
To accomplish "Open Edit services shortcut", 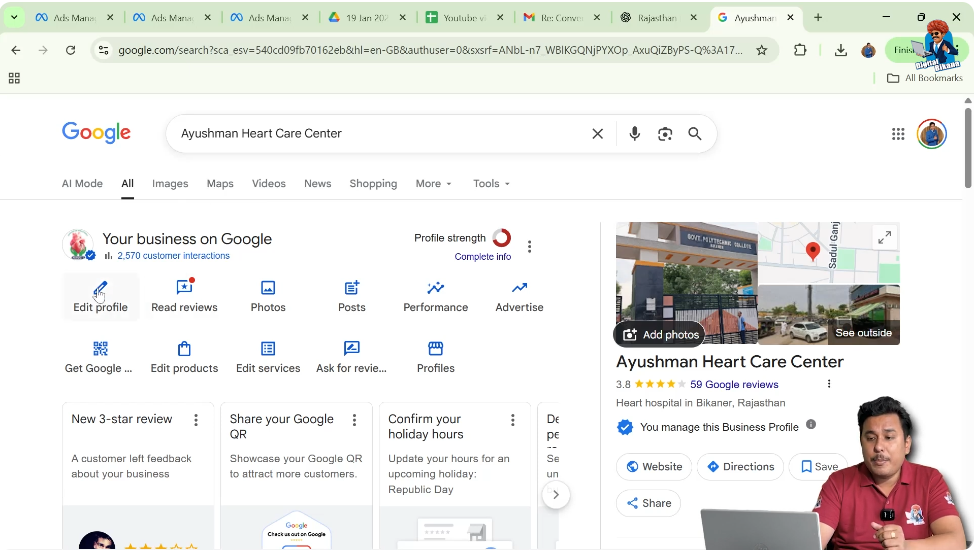I will pyautogui.click(x=268, y=357).
